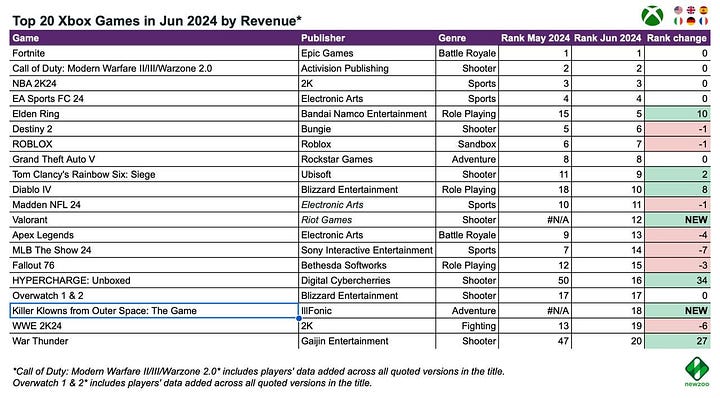This screenshot has width=720, height=398.
Task: Click the Italy flag icon
Action: click(x=678, y=21)
